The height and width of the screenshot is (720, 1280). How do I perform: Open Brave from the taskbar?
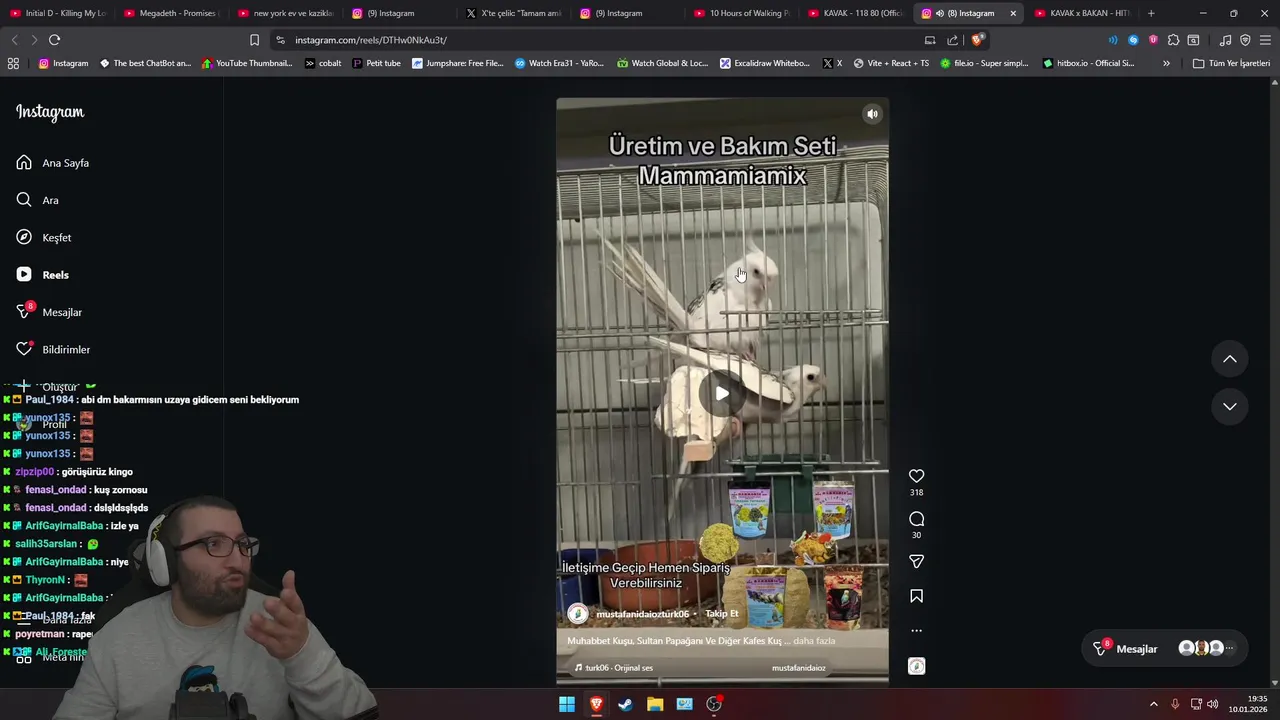[x=596, y=704]
